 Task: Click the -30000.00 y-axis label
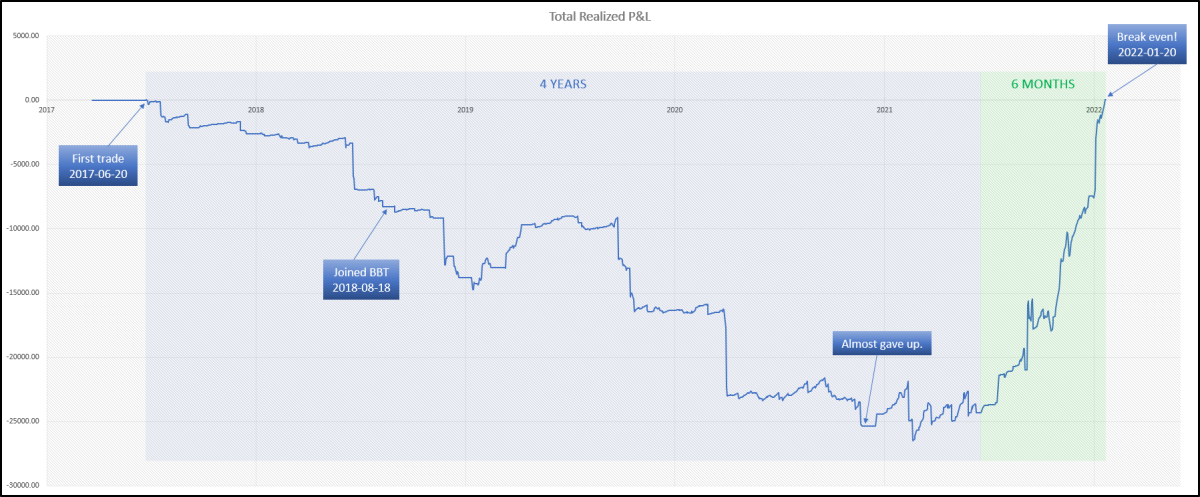tap(22, 486)
